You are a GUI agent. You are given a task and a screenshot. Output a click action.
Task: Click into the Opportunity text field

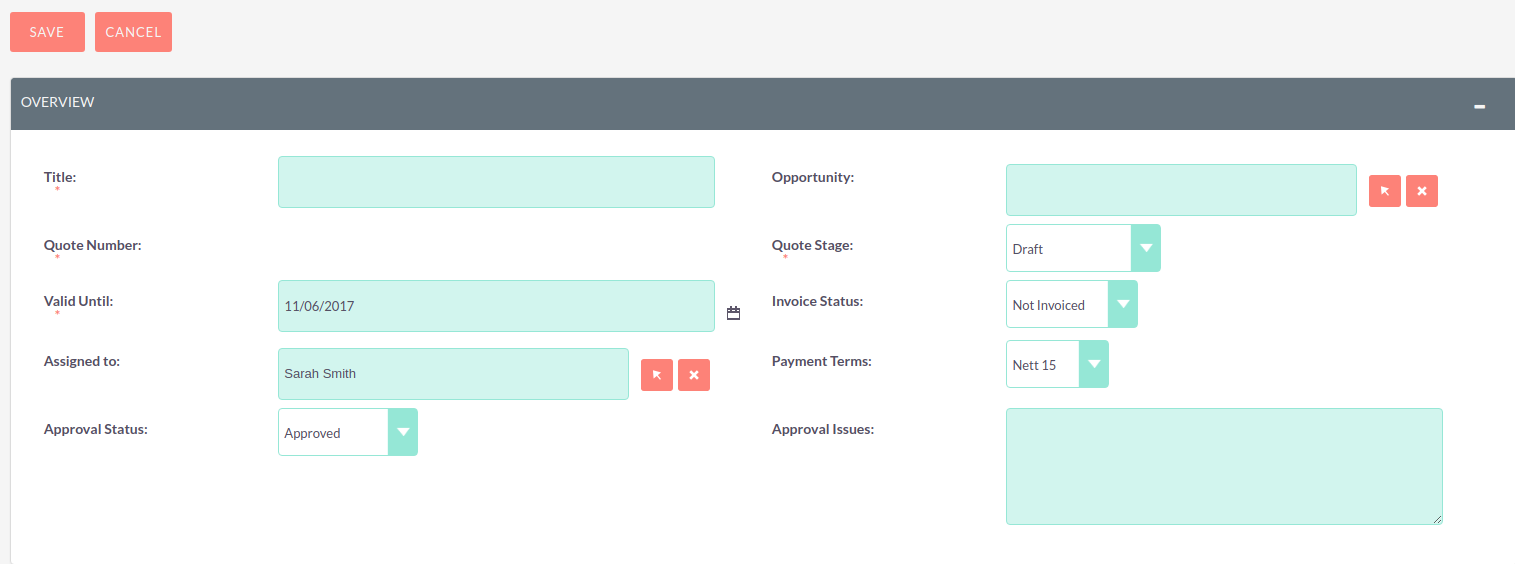click(1180, 190)
